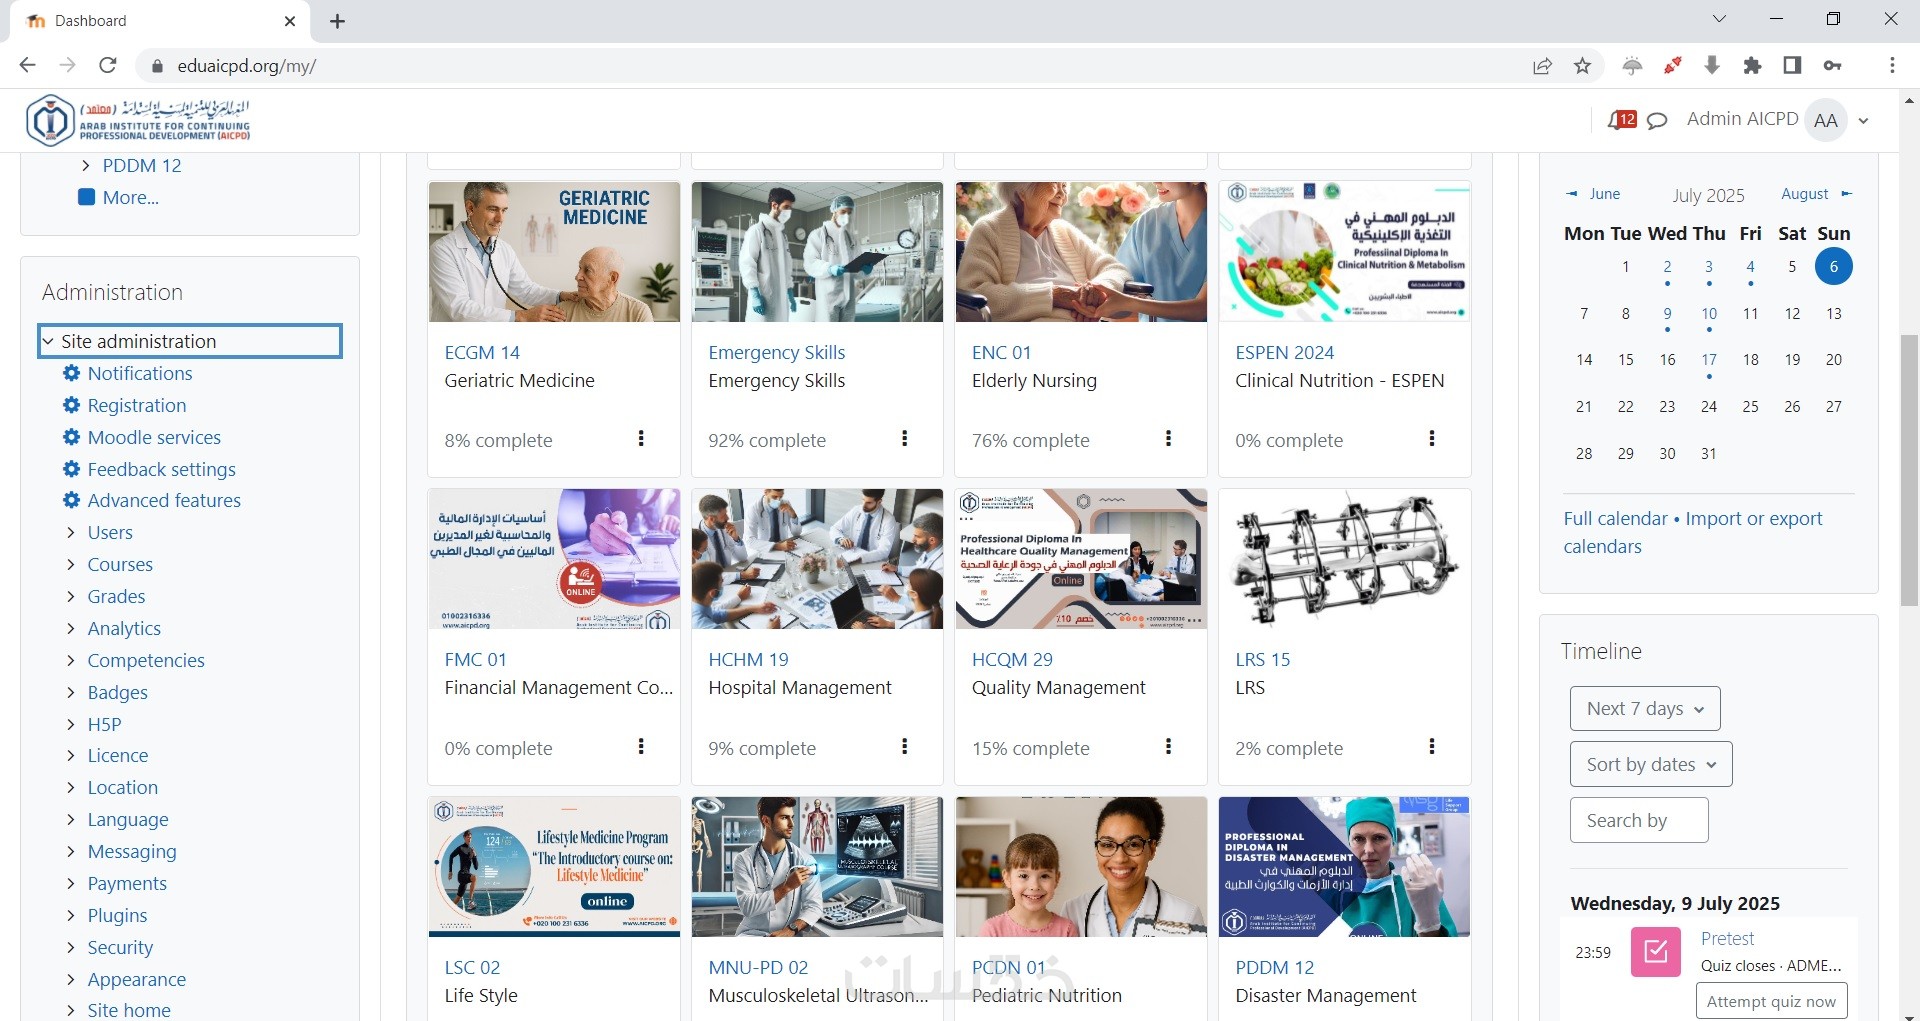Click the Pretest quiz icon in Timeline

pyautogui.click(x=1656, y=951)
